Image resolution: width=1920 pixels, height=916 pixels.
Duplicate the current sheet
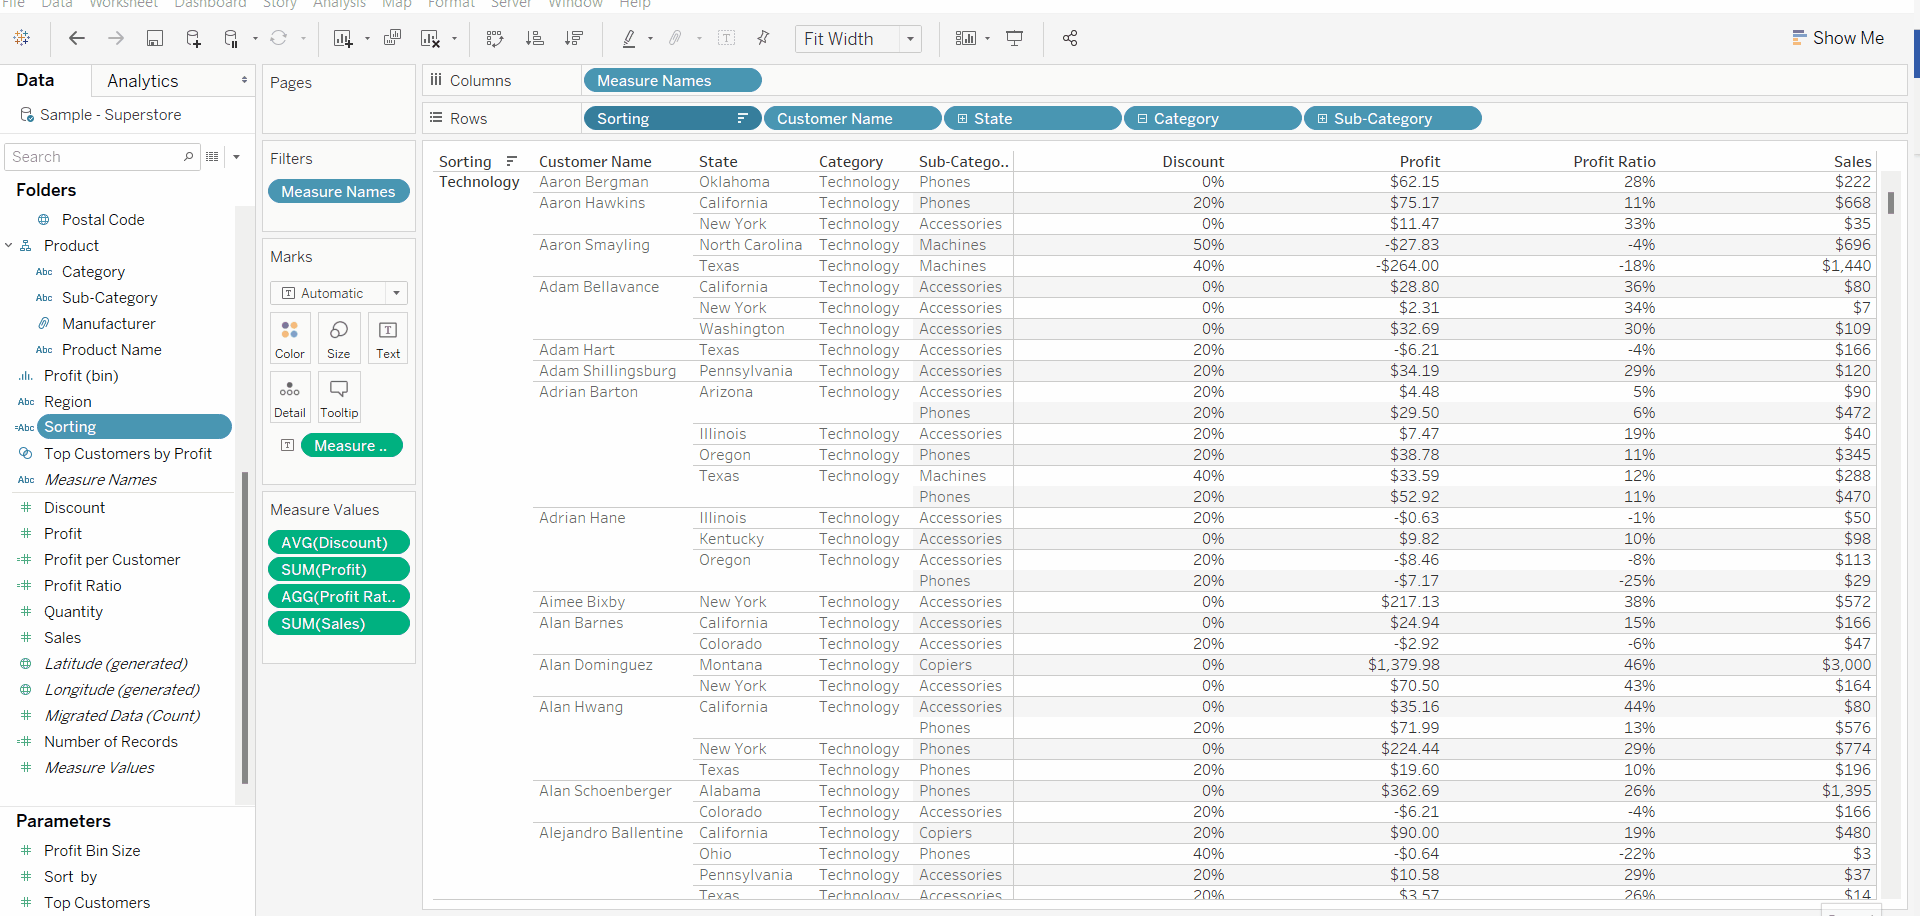(x=392, y=38)
